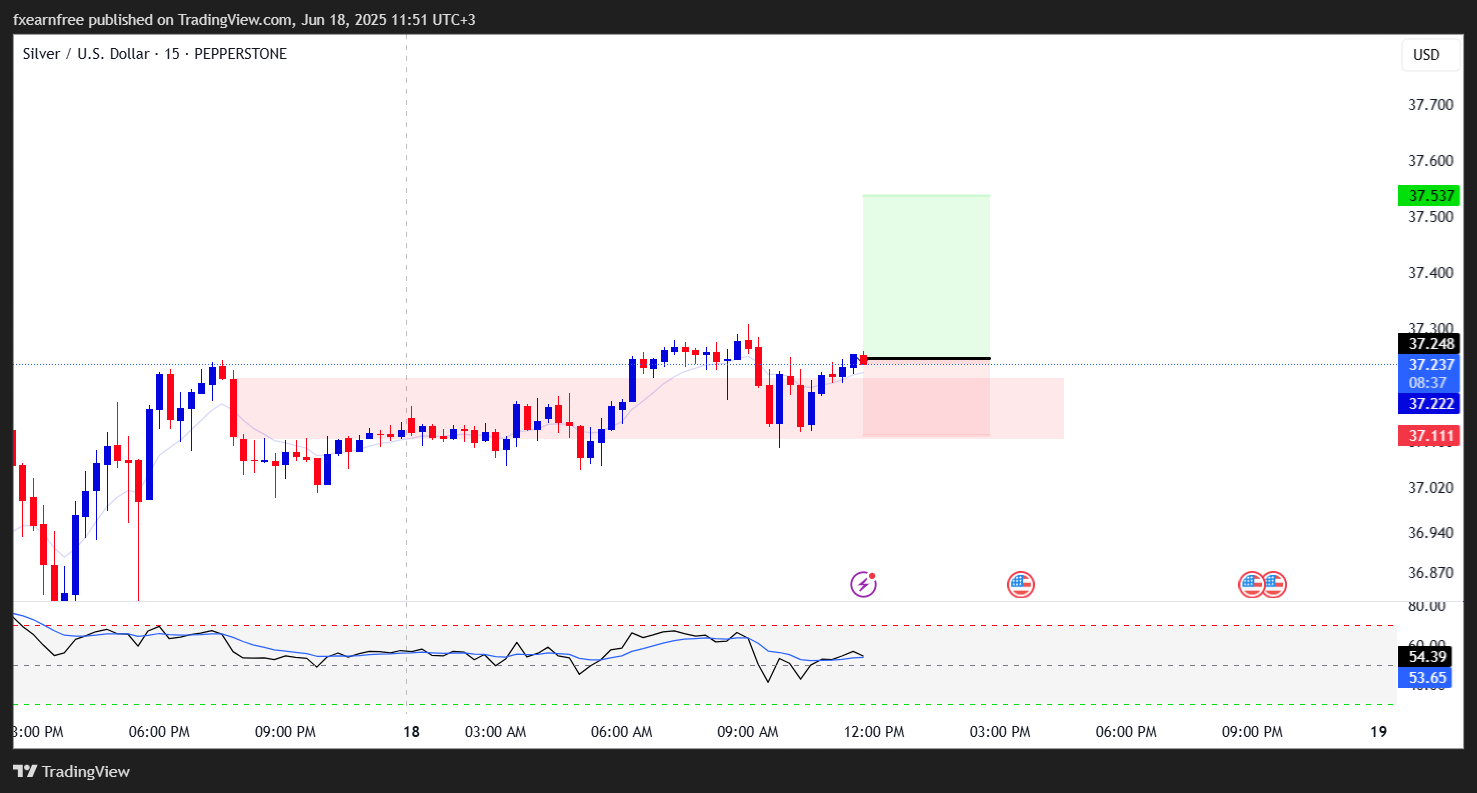Click the TradingView logo at bottom left
Screen dimensions: 1477x793
[71, 771]
